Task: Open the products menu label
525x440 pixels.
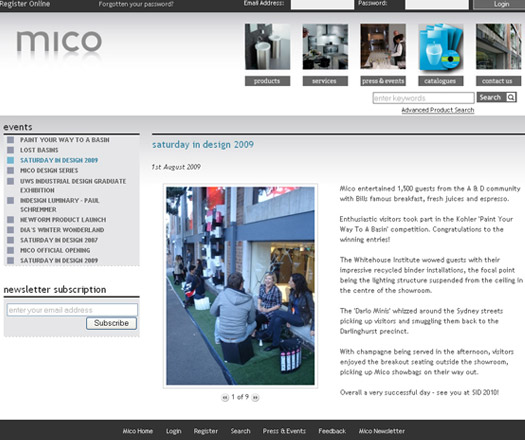Action: click(267, 81)
